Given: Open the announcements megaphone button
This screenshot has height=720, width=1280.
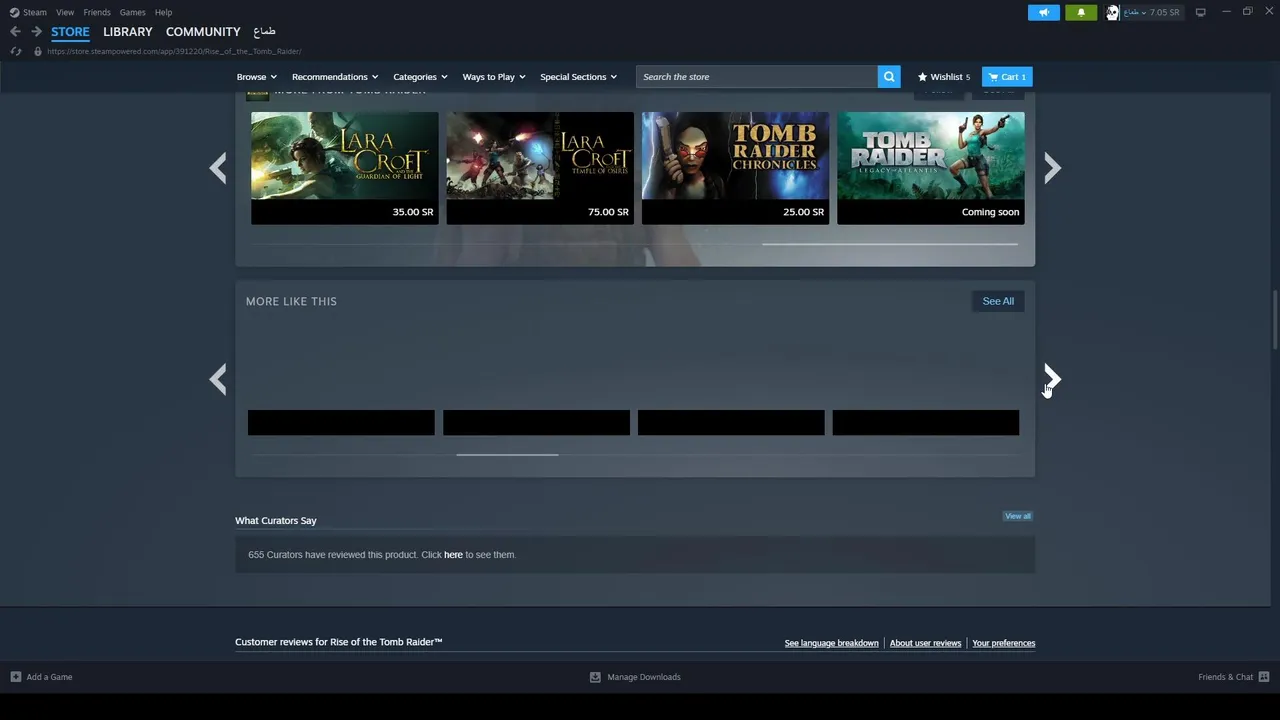Looking at the screenshot, I should point(1043,12).
